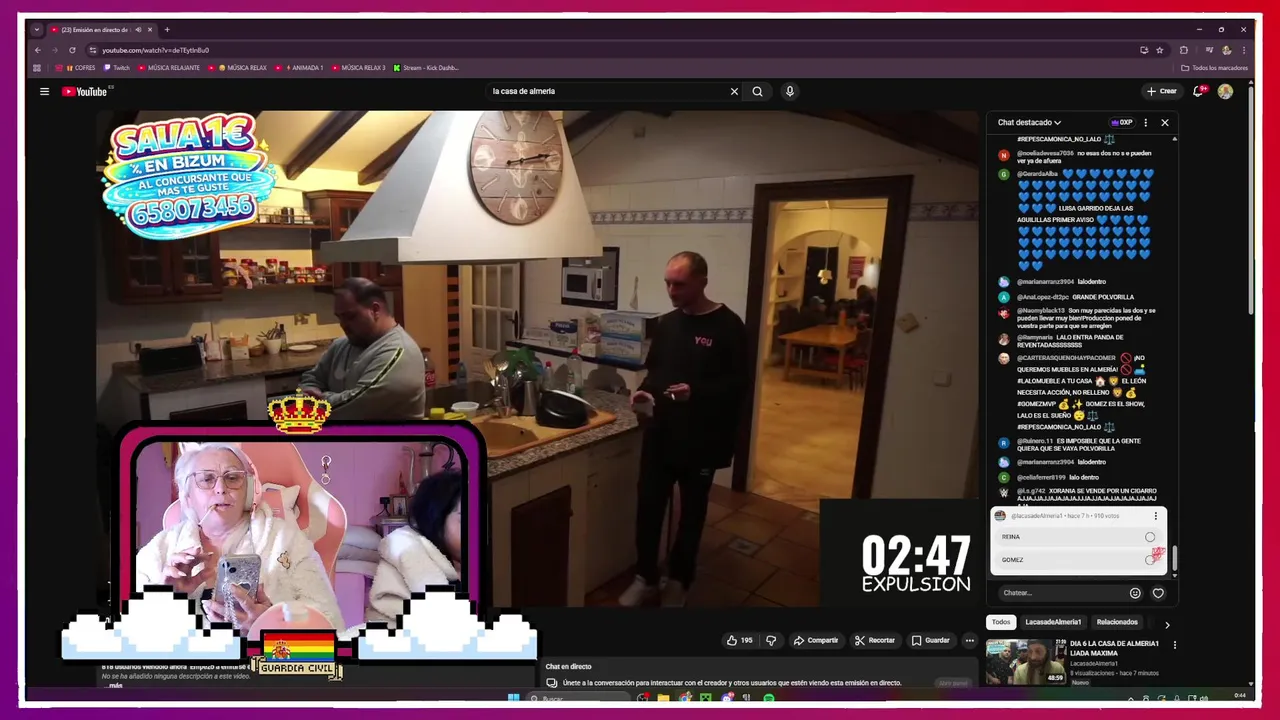Expand the Chat destacado dropdown
1280x720 pixels.
1029,122
